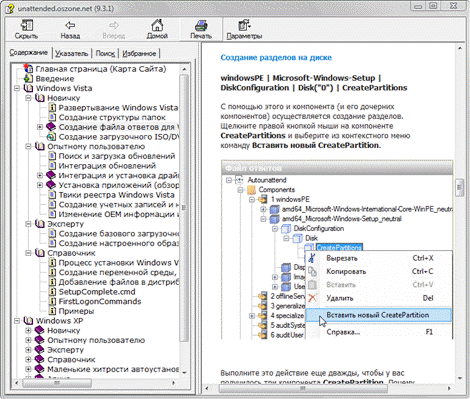The width and height of the screenshot is (470, 399).
Task: Click the Создание структуры папок page icon
Action: tap(52, 117)
